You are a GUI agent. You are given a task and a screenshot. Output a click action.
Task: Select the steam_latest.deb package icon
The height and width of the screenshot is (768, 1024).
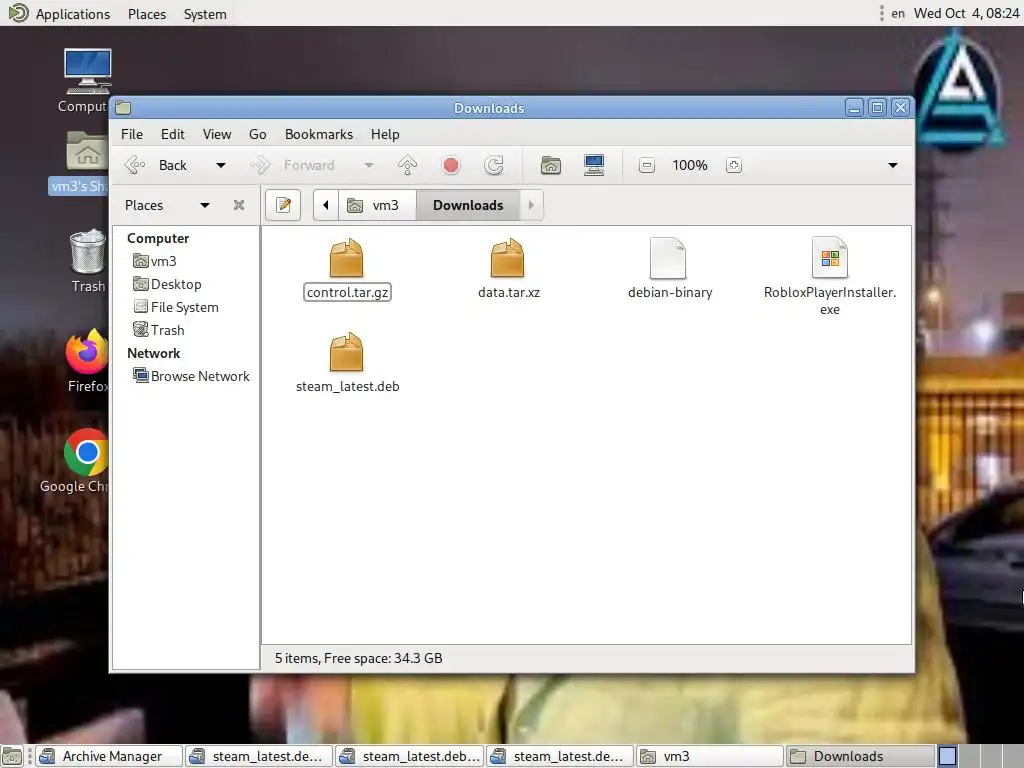point(347,351)
